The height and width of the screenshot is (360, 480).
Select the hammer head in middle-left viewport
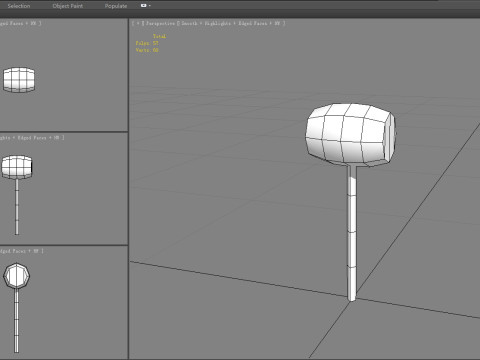(17, 167)
